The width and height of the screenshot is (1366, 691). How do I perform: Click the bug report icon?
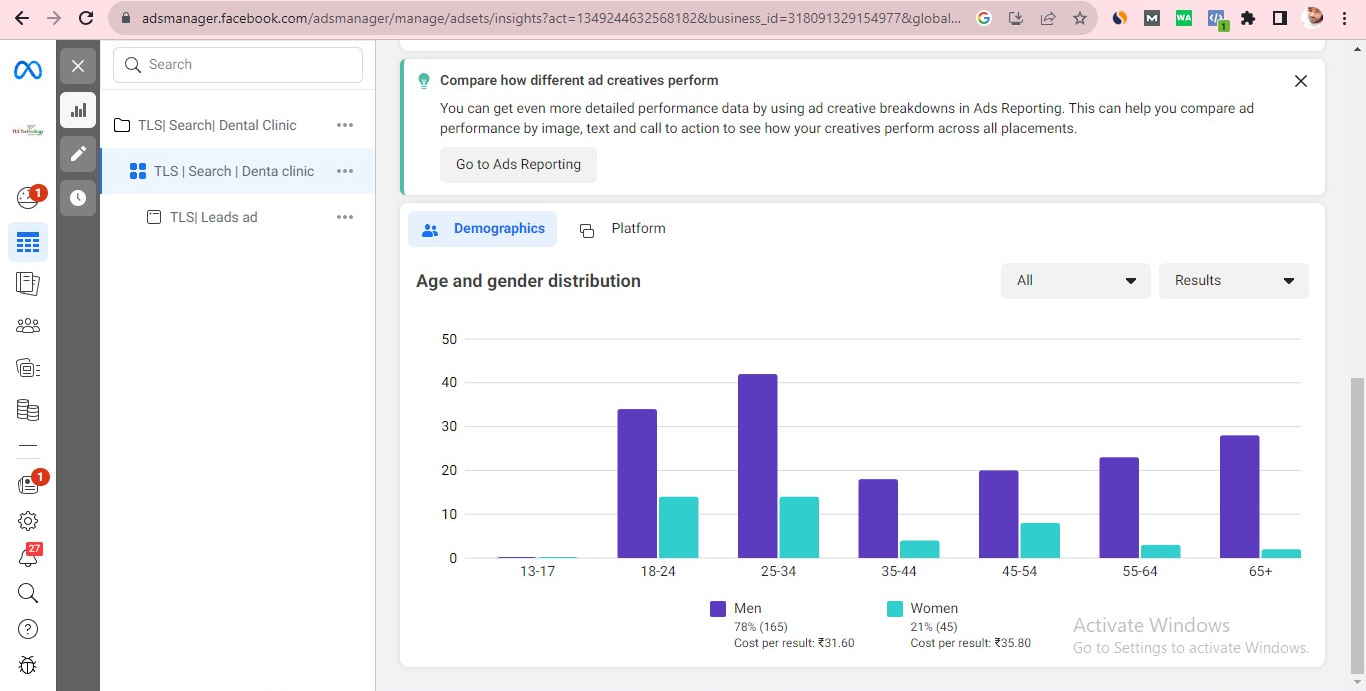click(28, 665)
